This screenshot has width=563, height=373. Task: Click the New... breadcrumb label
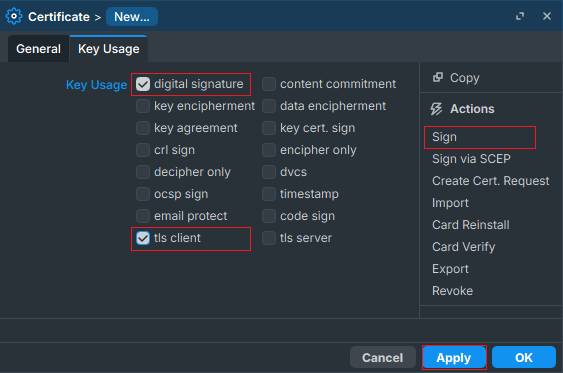[132, 17]
